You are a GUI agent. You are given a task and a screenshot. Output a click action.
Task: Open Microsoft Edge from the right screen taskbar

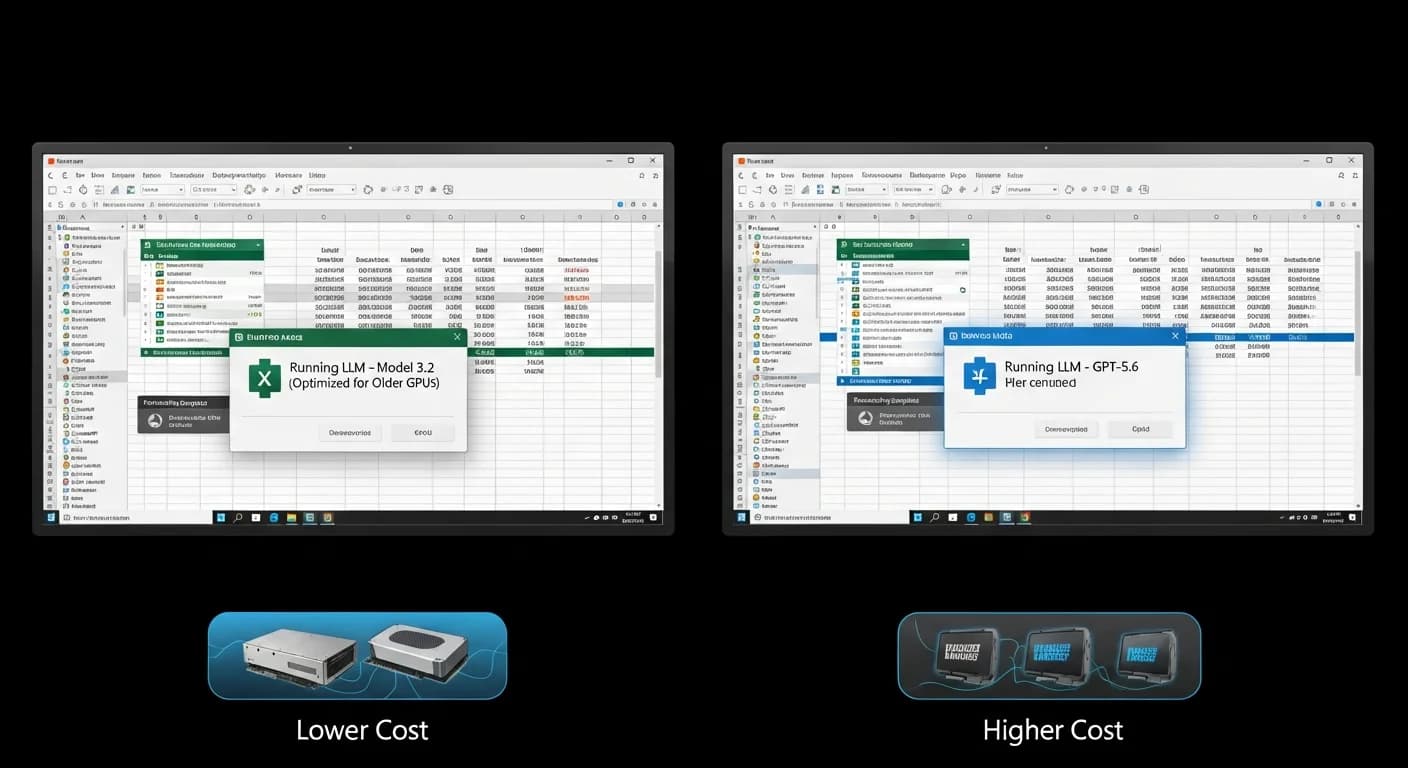click(970, 518)
